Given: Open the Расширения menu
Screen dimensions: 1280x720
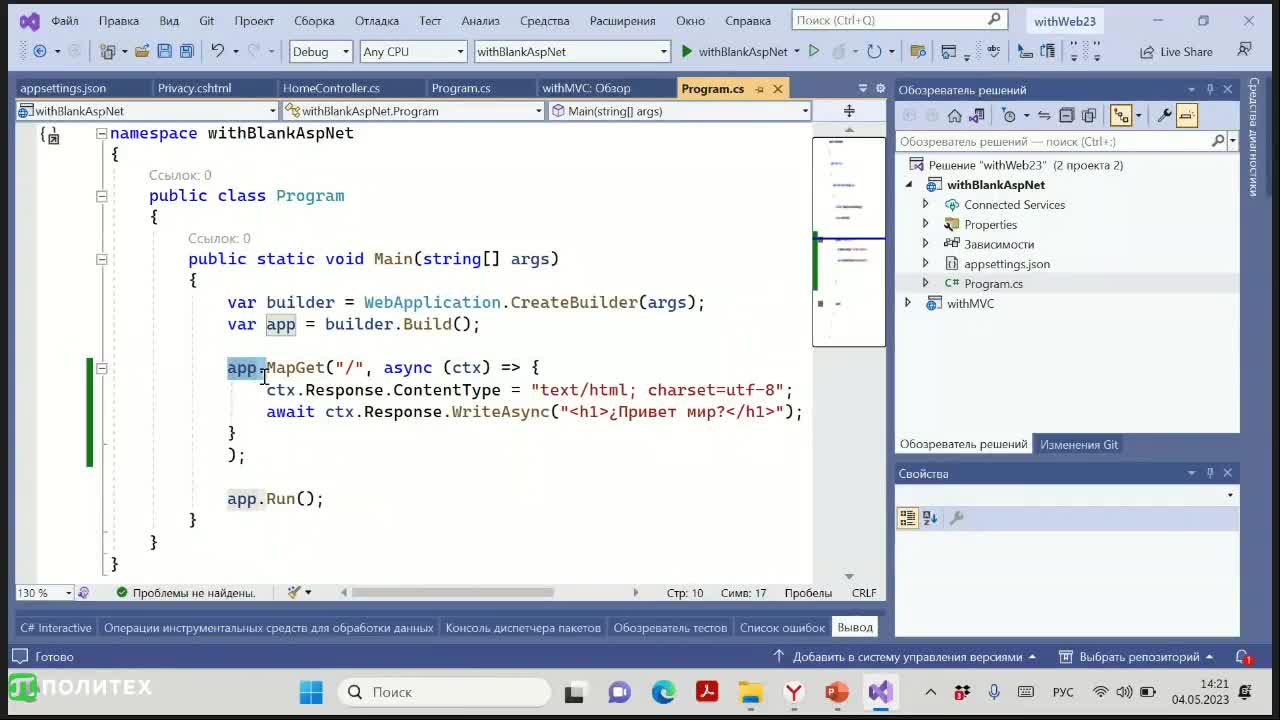Looking at the screenshot, I should tap(622, 20).
